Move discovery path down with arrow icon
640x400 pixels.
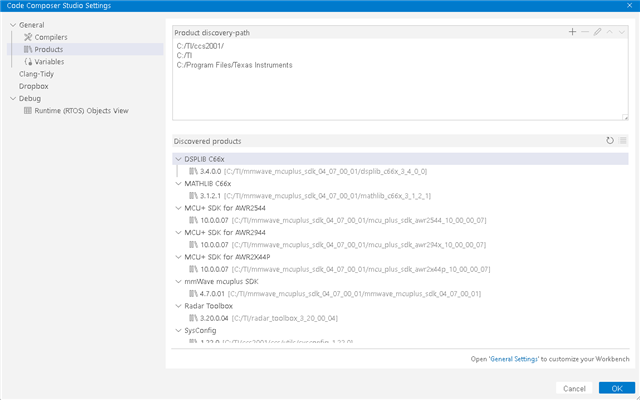click(x=622, y=32)
